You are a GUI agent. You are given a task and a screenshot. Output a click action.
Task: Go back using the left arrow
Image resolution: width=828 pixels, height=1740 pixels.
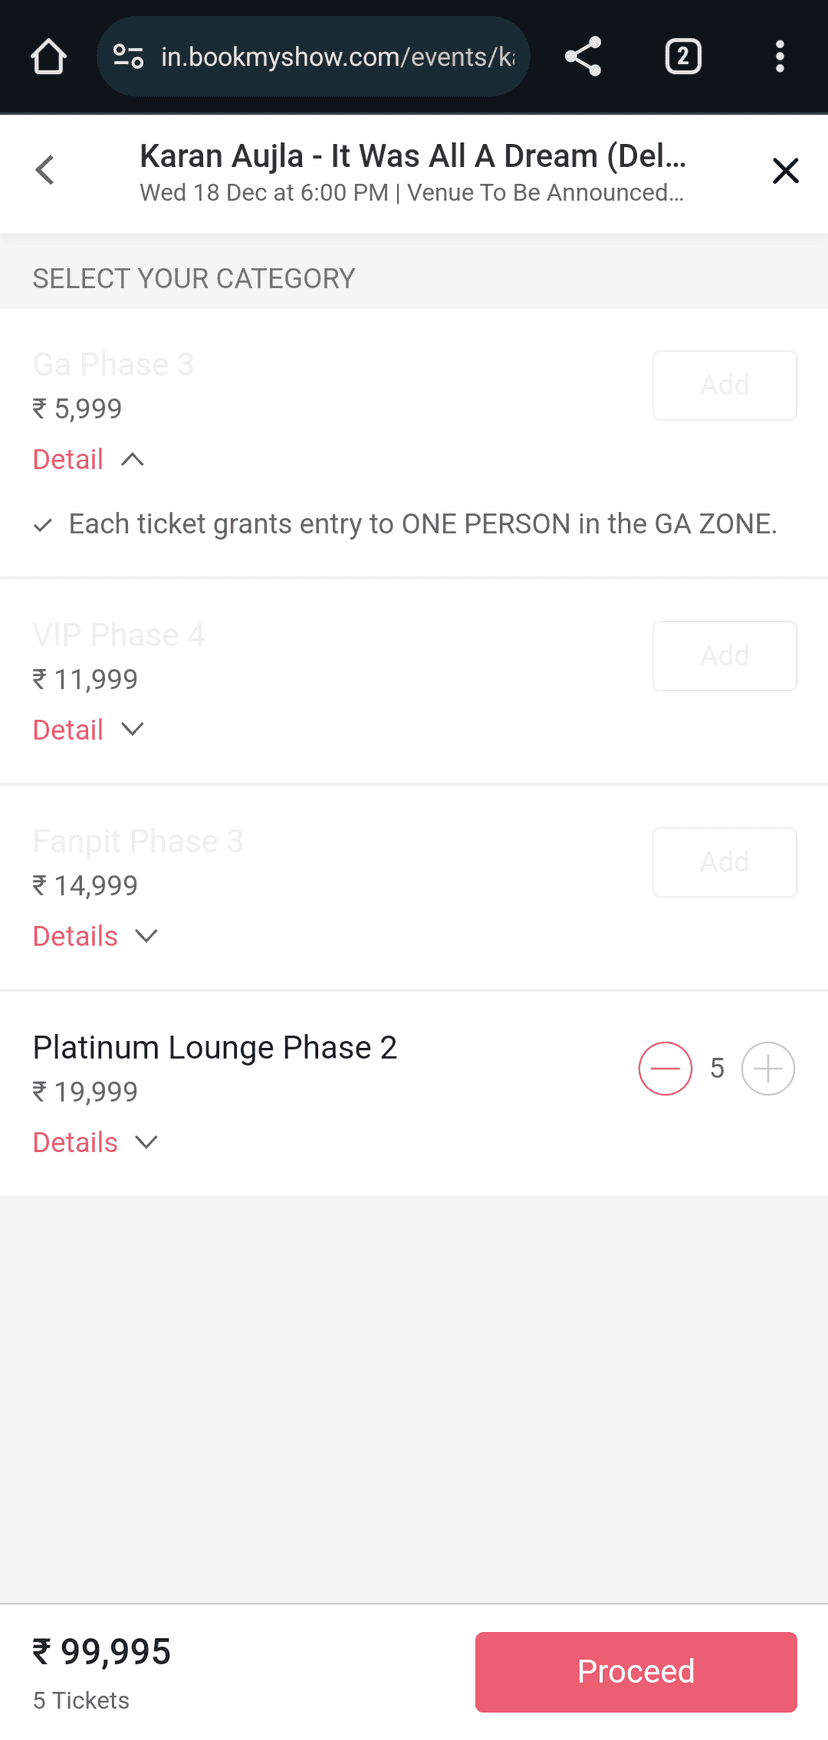[45, 170]
